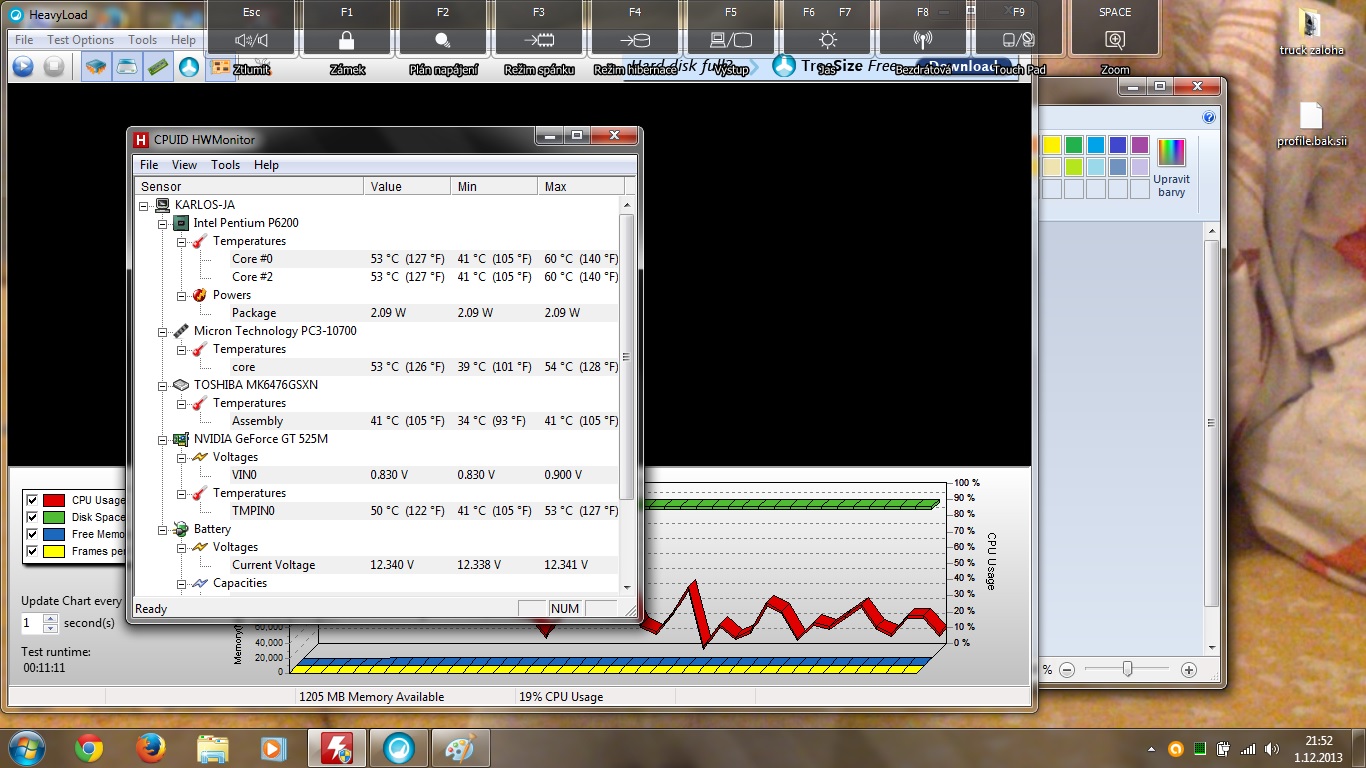This screenshot has width=1366, height=768.
Task: Click the Max column header in HWMonitor
Action: [581, 186]
